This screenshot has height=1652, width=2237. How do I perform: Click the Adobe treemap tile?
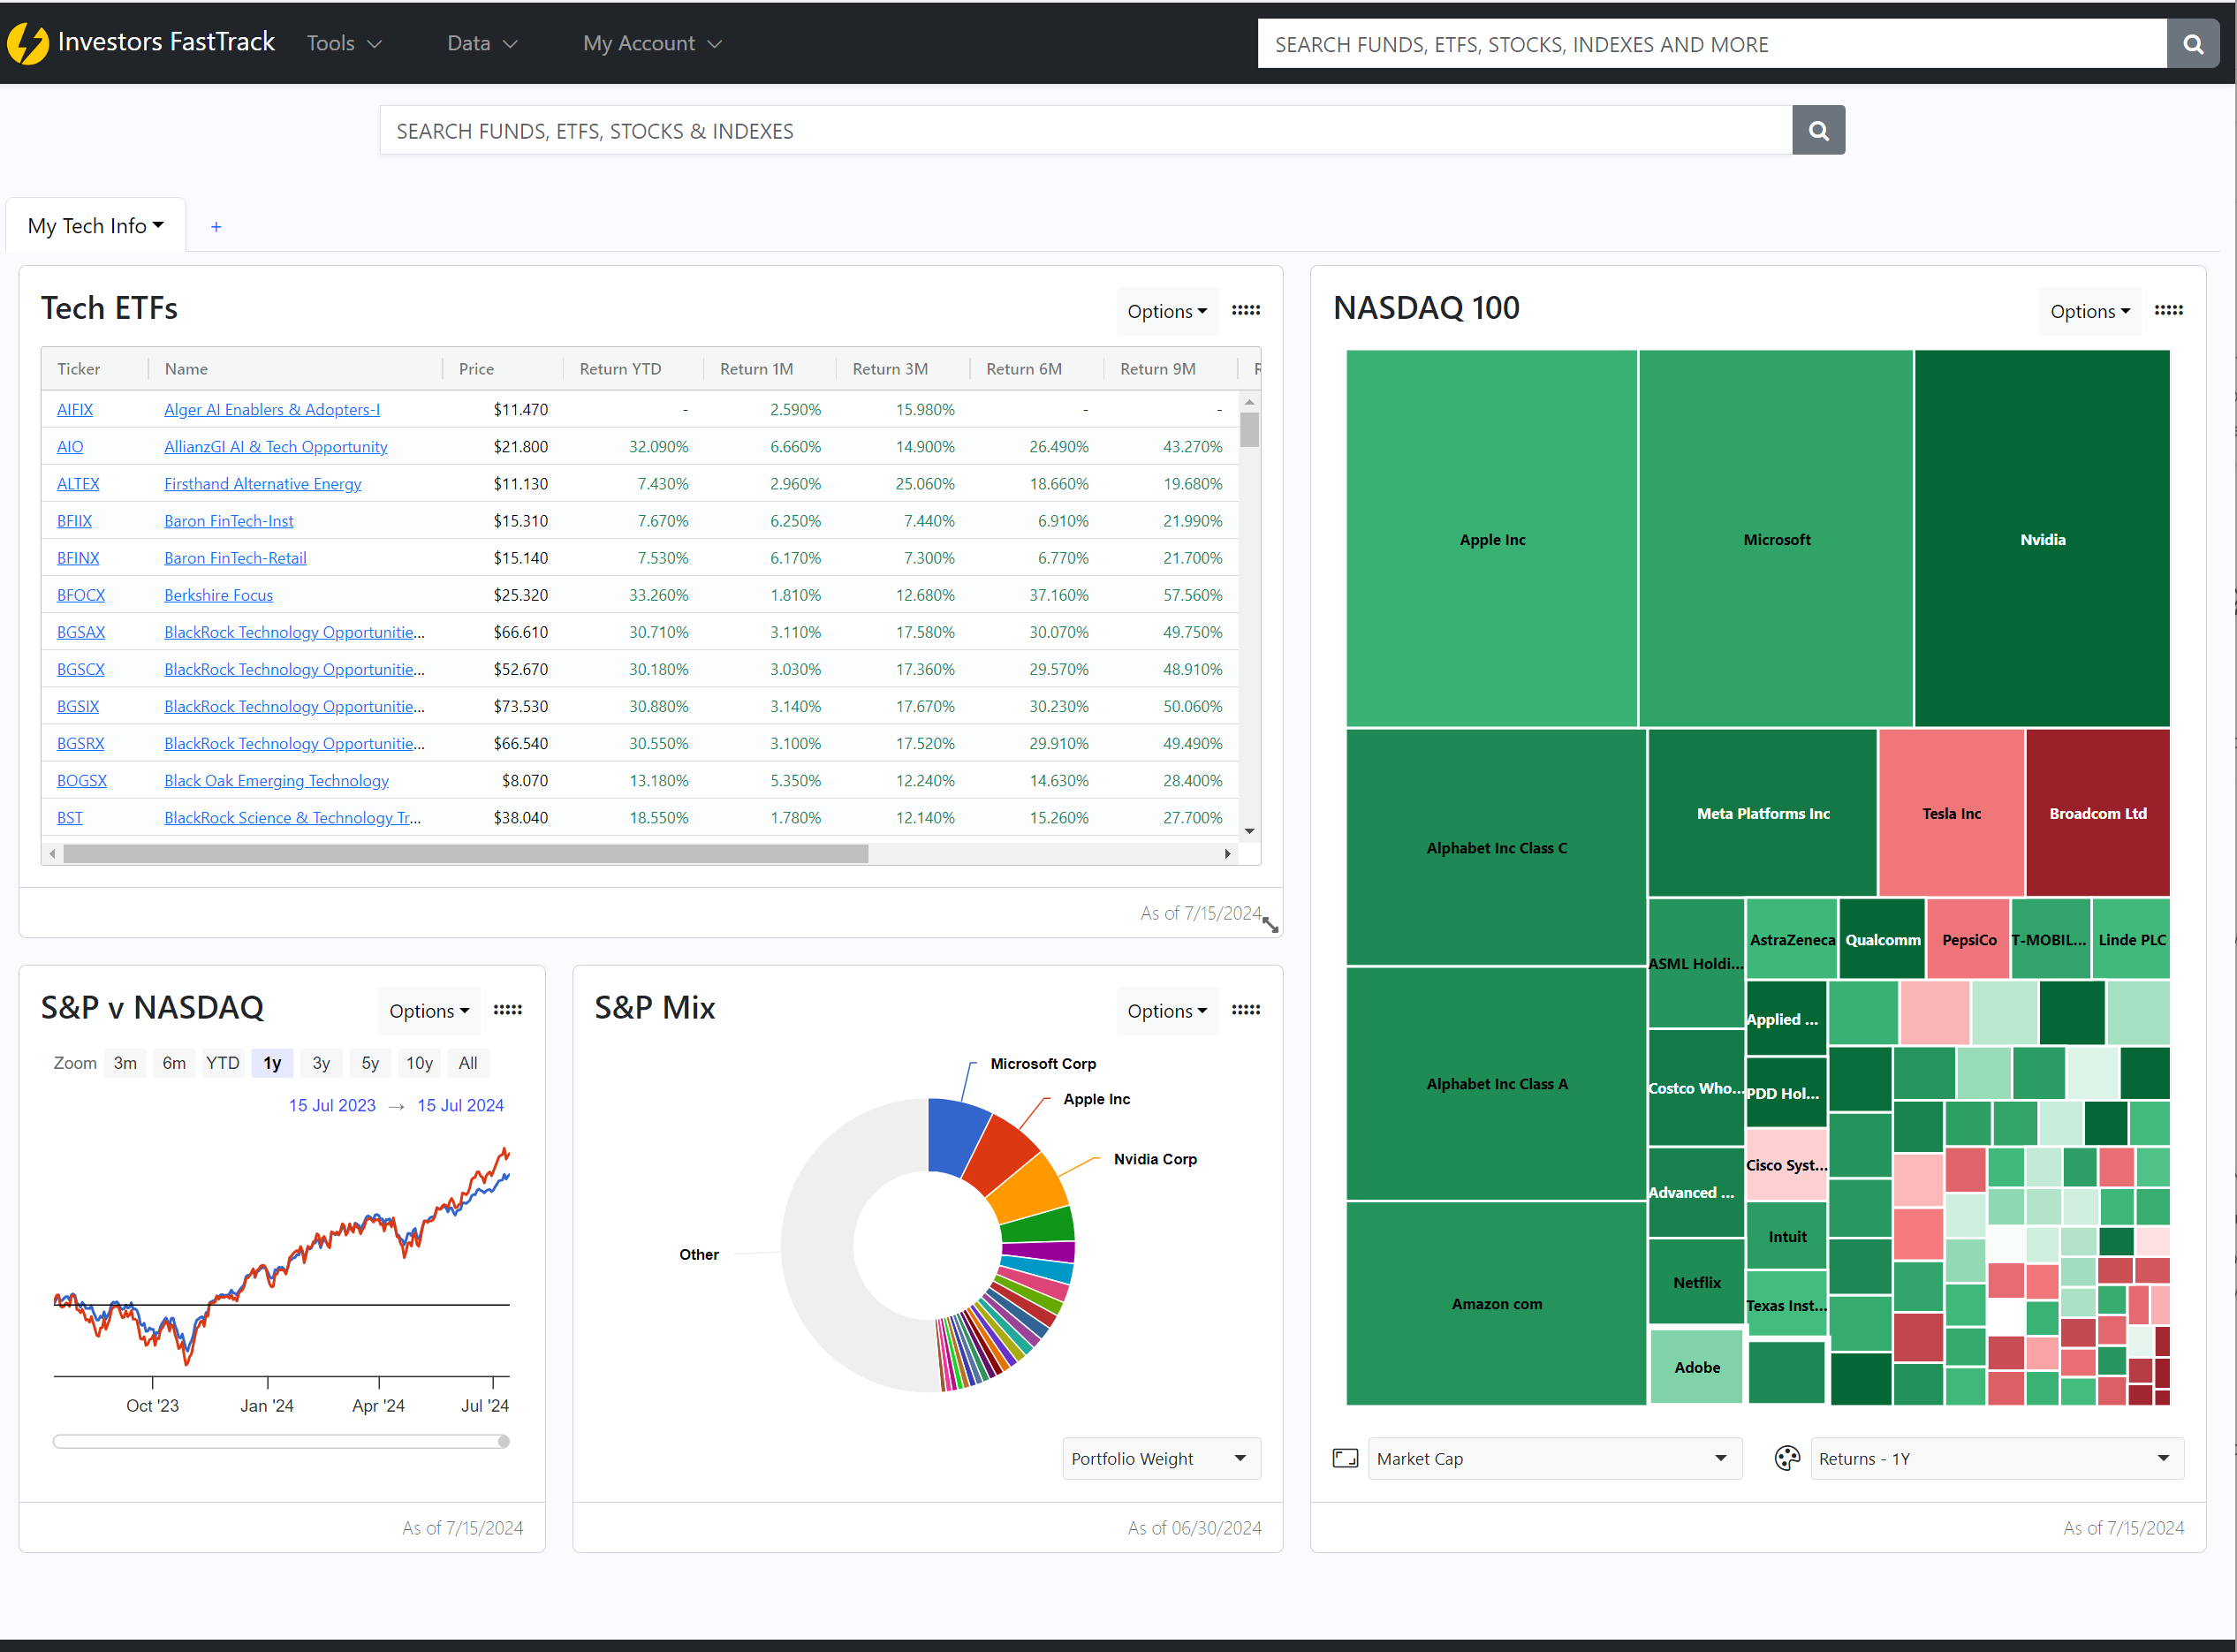(x=1697, y=1366)
